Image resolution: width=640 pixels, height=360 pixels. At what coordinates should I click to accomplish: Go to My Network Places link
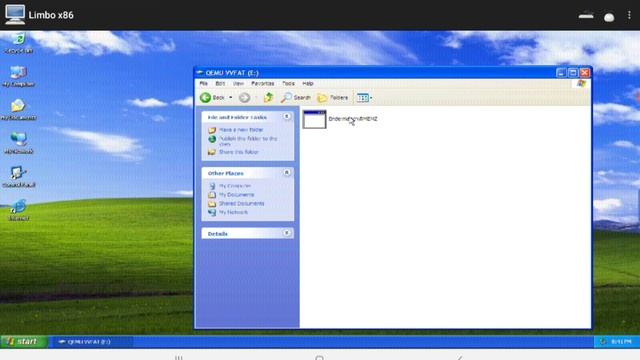(233, 212)
